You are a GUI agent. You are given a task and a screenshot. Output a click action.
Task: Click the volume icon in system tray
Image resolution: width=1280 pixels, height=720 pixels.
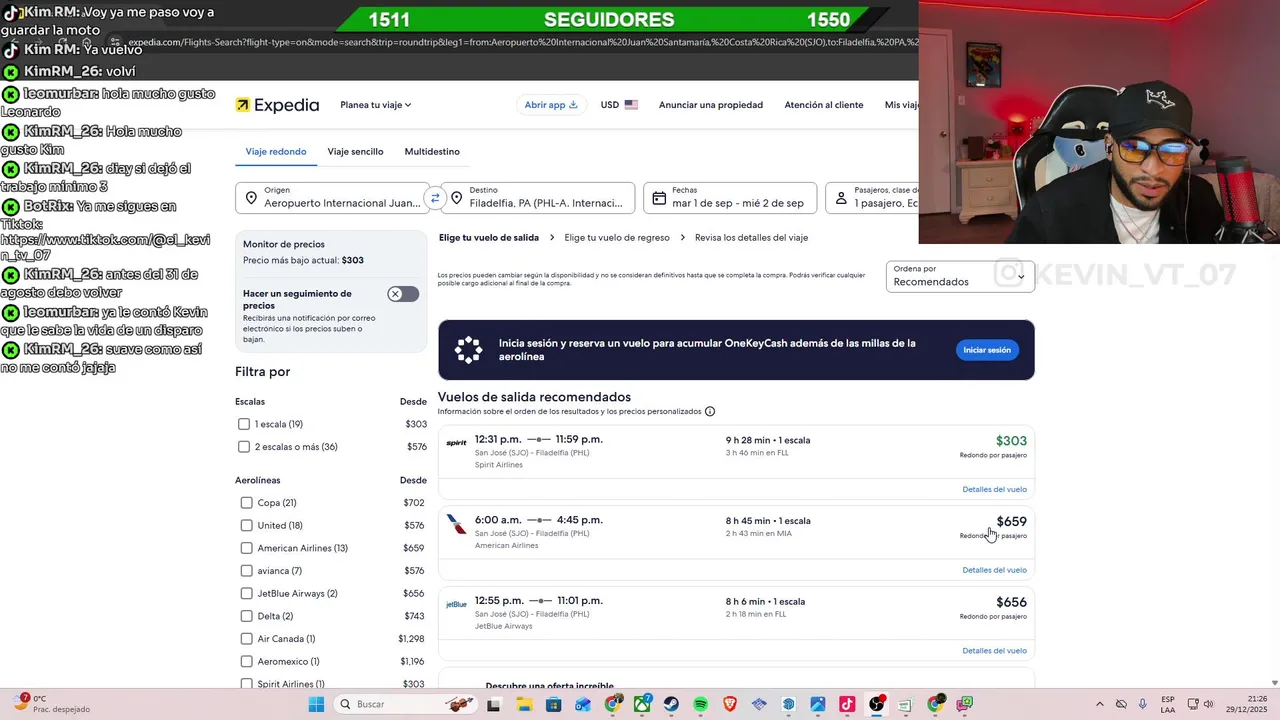pos(1208,704)
